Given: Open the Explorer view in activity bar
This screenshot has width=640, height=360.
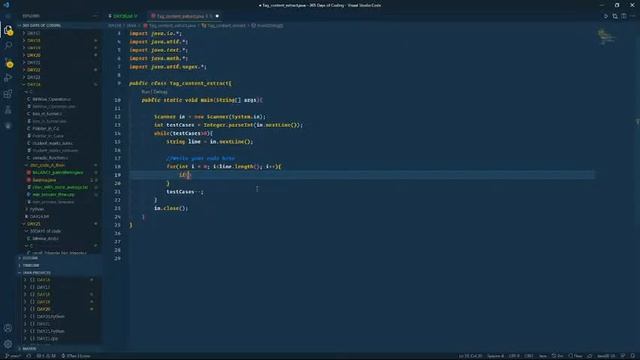Looking at the screenshot, I should pos(8,30).
